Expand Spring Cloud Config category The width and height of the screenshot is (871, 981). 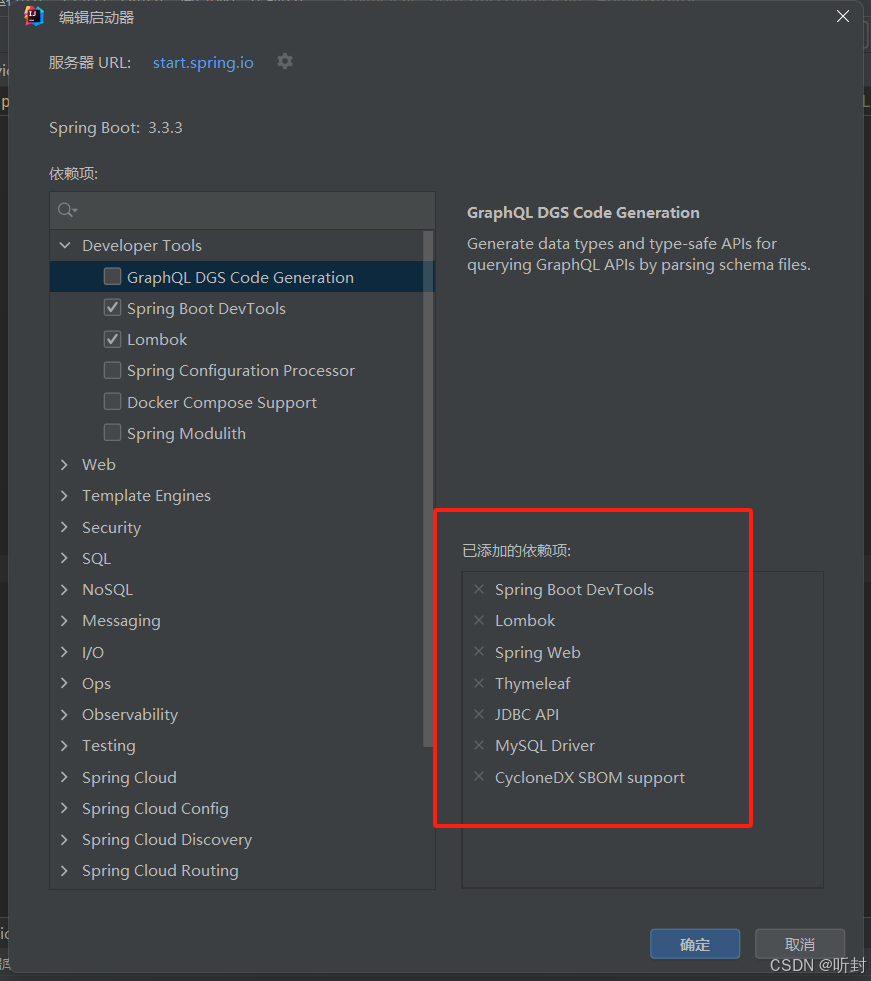coord(64,808)
